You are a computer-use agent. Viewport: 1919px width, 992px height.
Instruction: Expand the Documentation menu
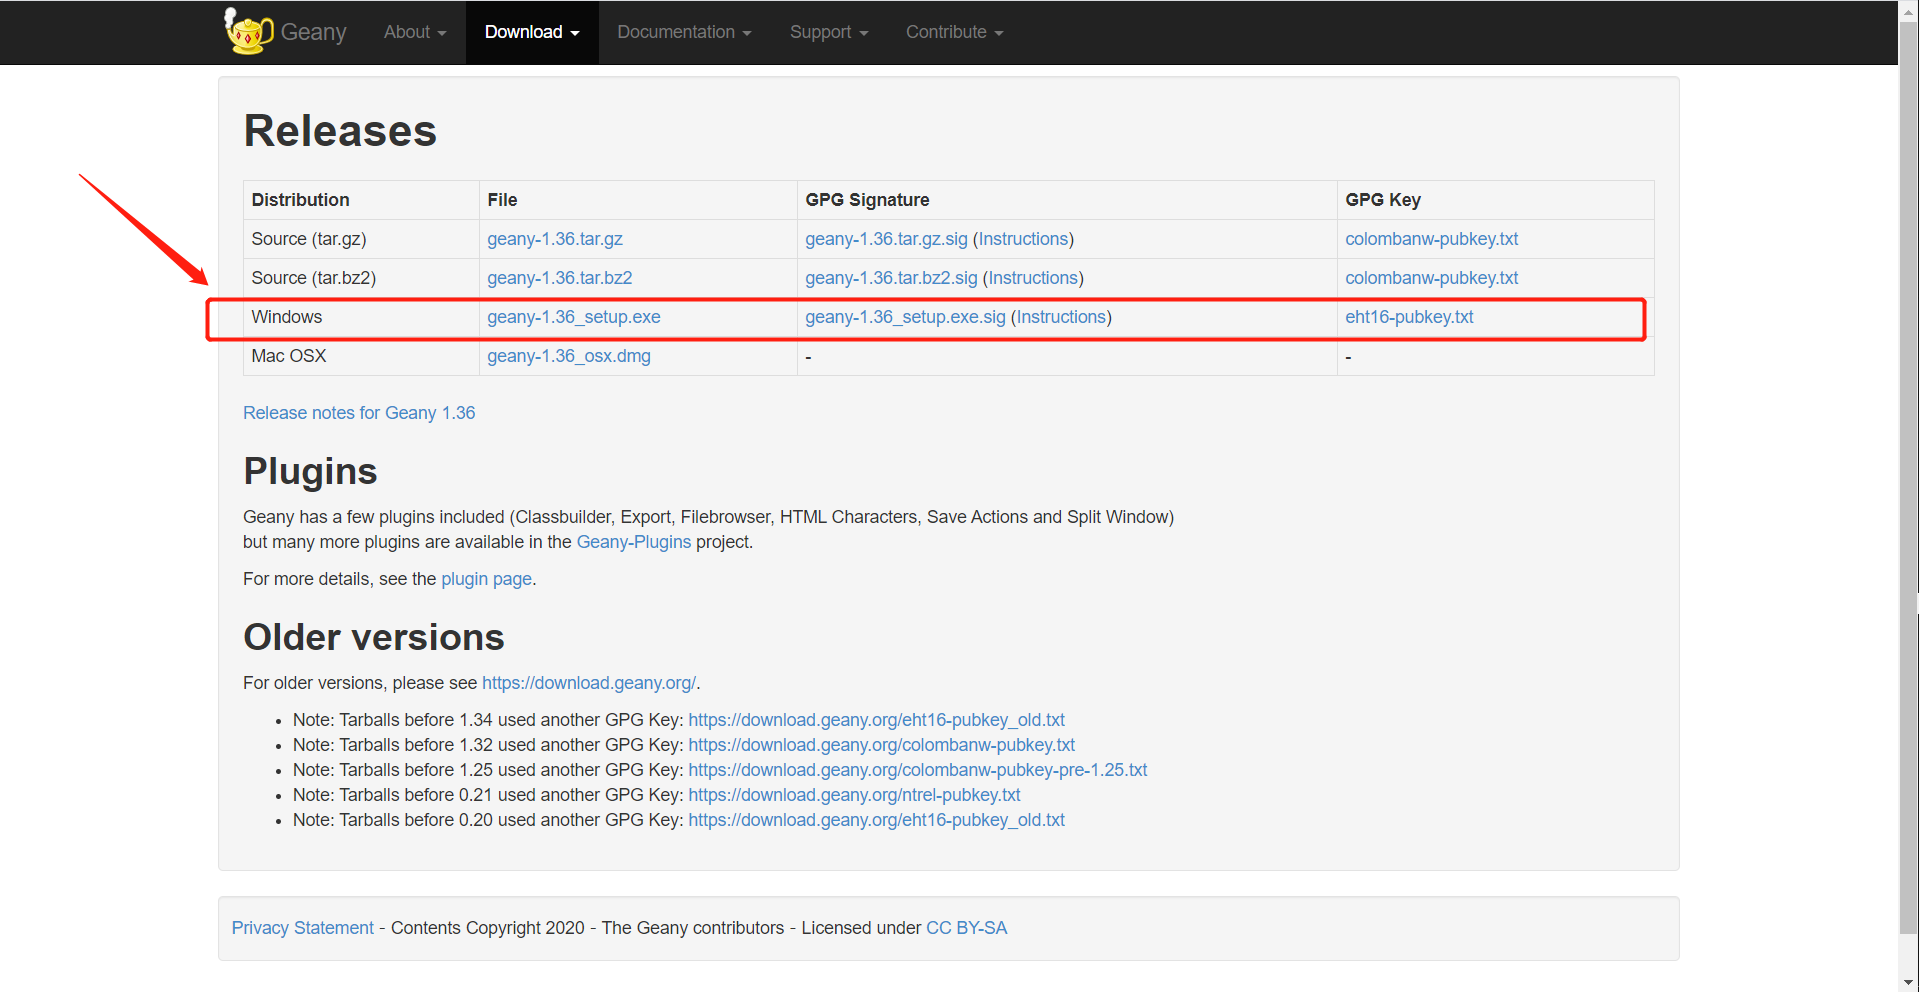(684, 32)
